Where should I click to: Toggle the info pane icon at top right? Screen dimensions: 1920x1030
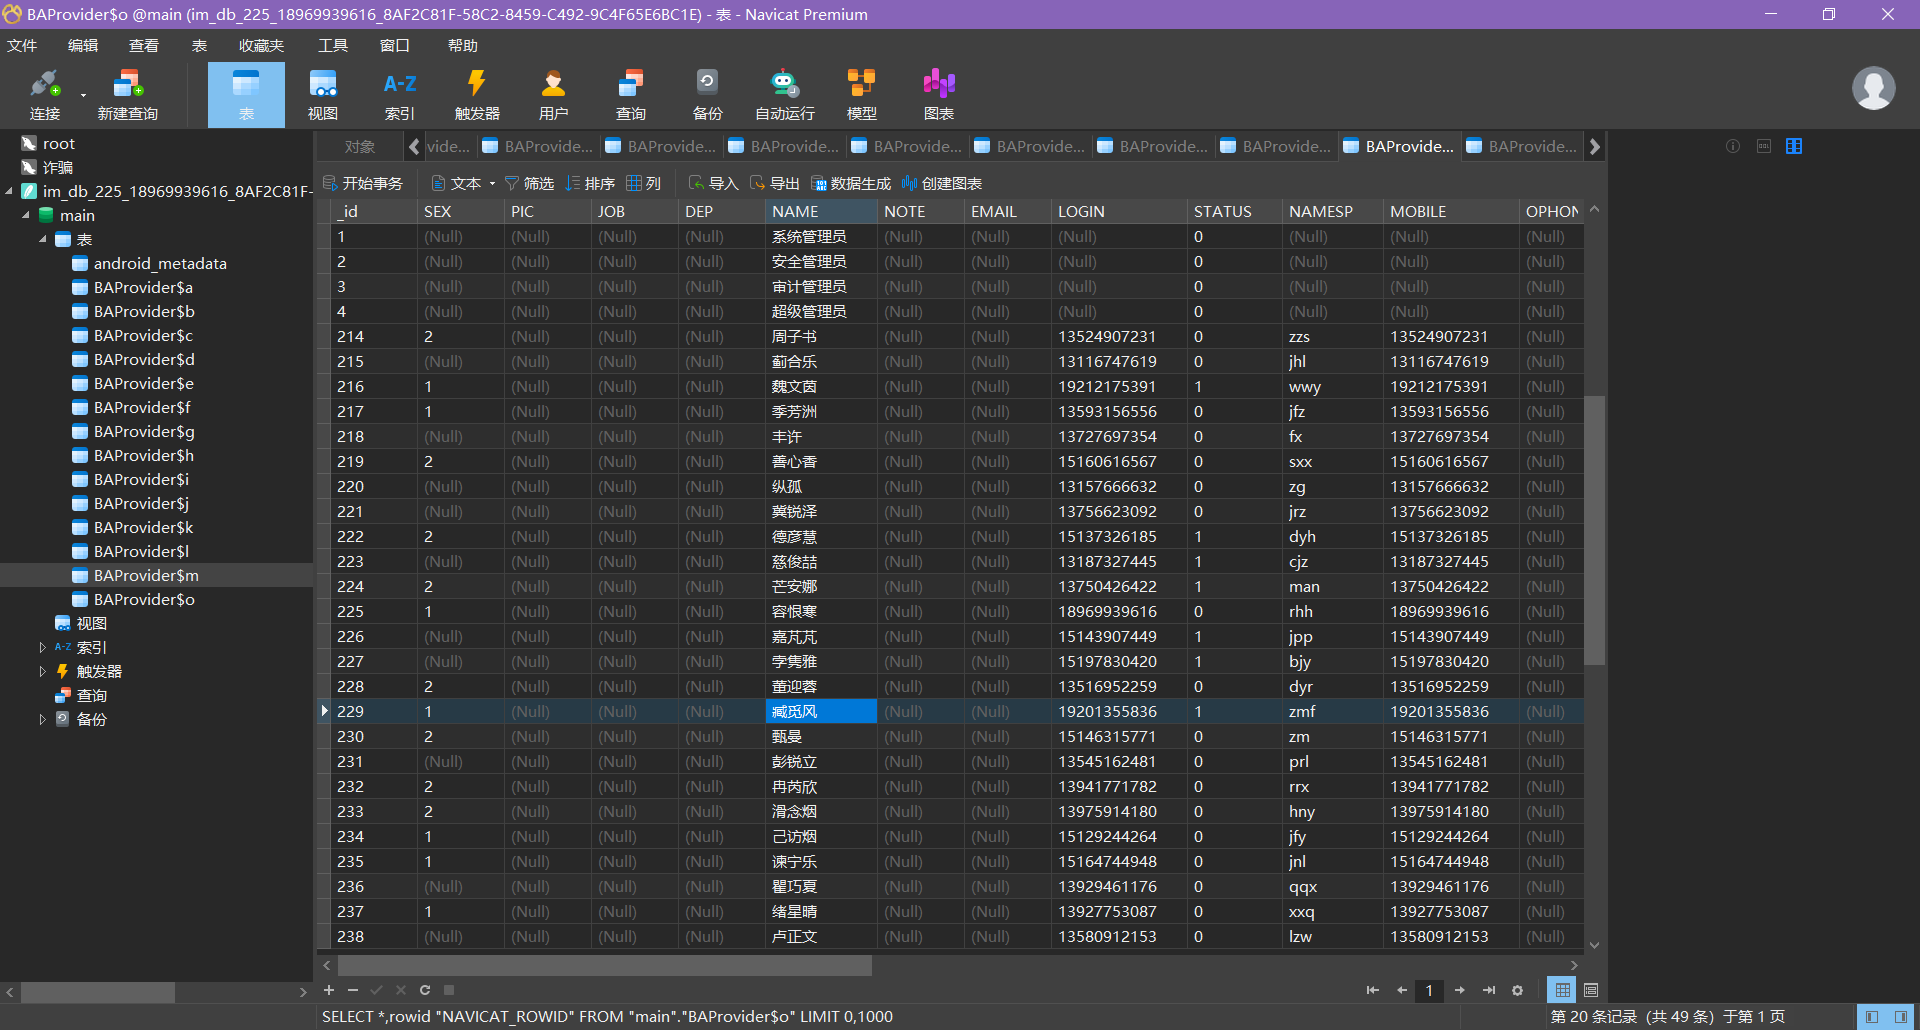(1733, 146)
